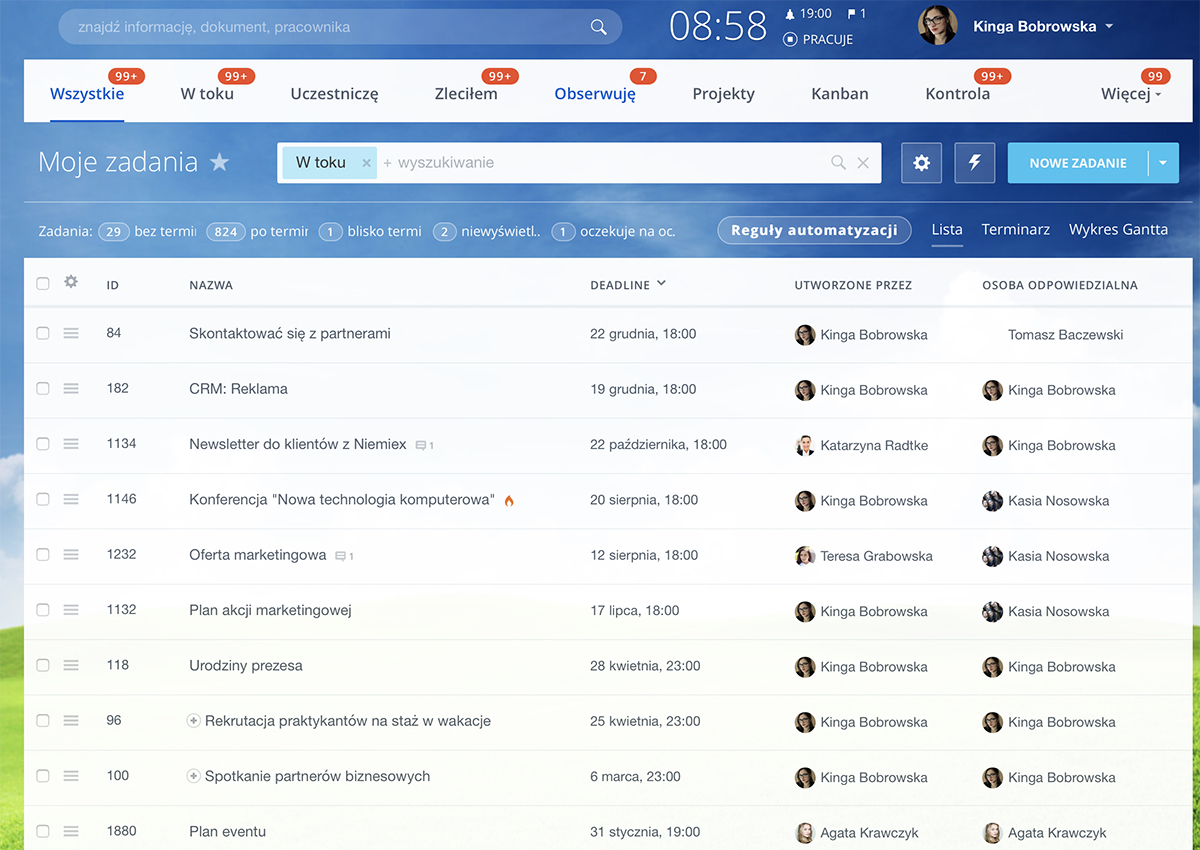Check the box for CRM: Reklama task
Viewport: 1200px width, 850px height.
[43, 389]
